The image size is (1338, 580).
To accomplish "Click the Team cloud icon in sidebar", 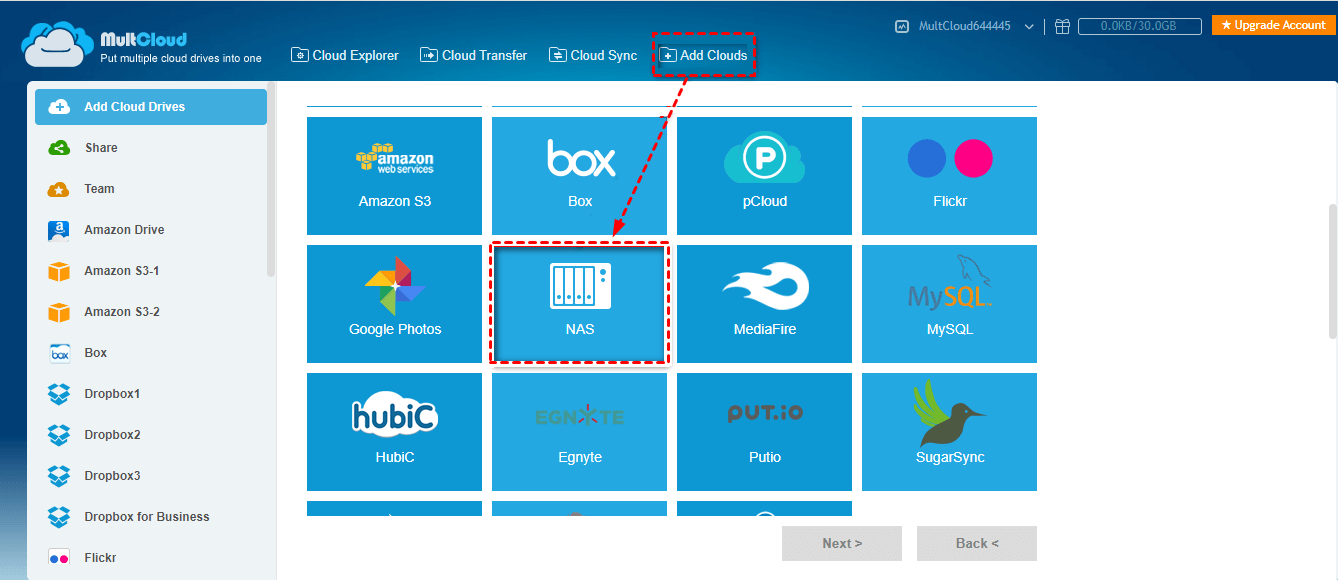I will point(59,189).
